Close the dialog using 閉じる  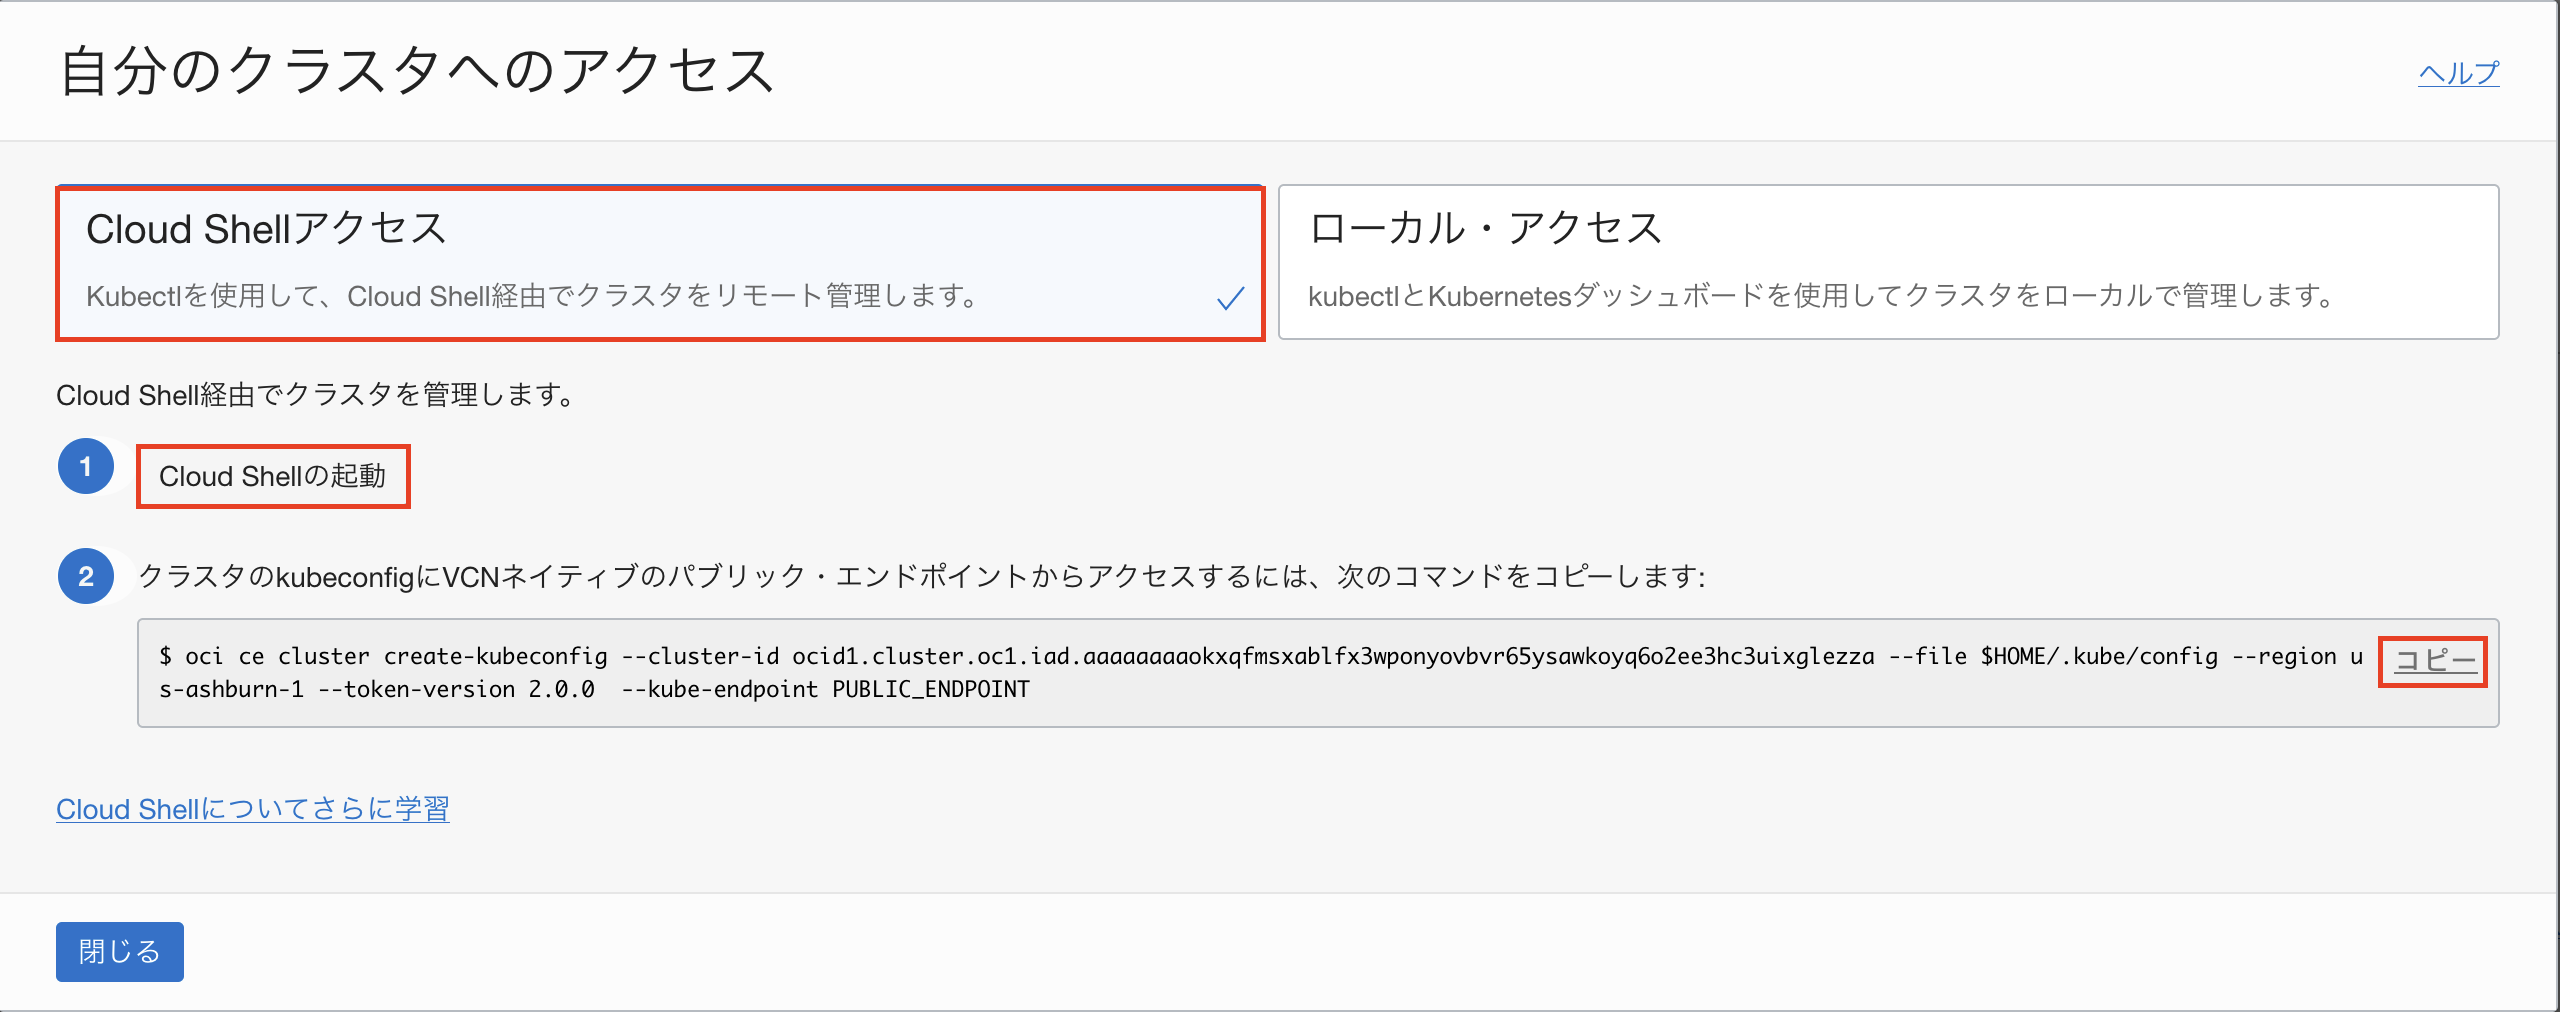pos(120,951)
